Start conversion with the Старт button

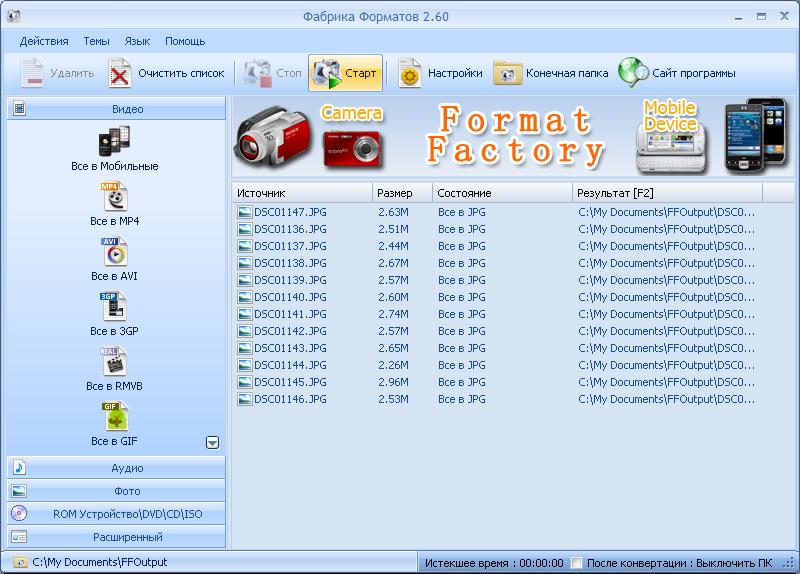click(345, 73)
